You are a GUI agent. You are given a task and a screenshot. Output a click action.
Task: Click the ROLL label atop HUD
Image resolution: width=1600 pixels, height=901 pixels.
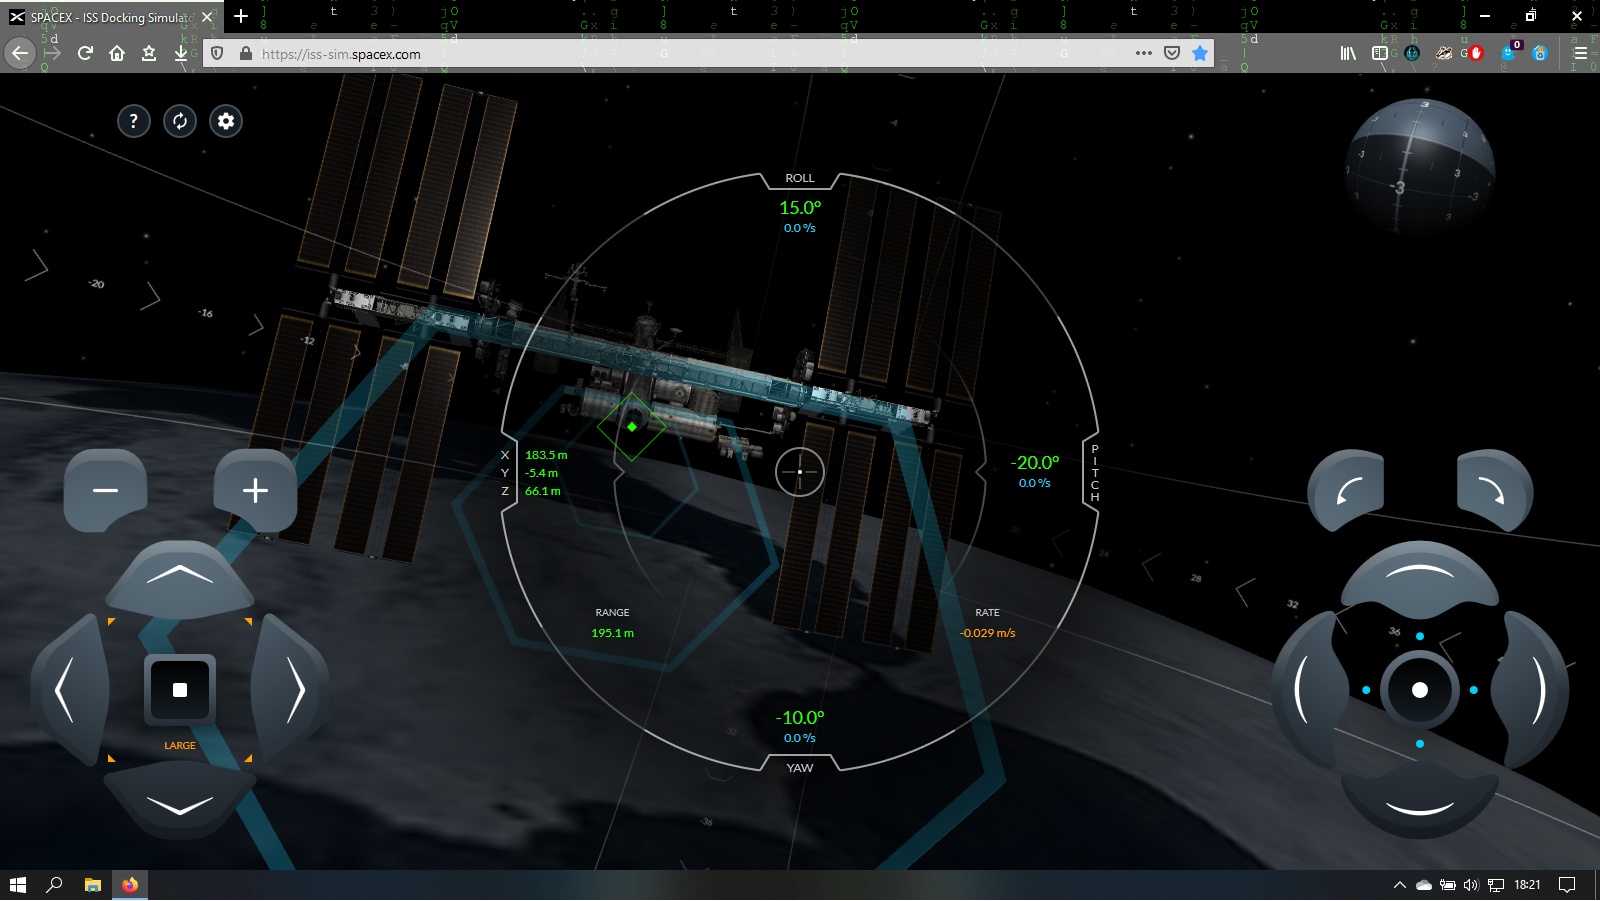tap(800, 178)
